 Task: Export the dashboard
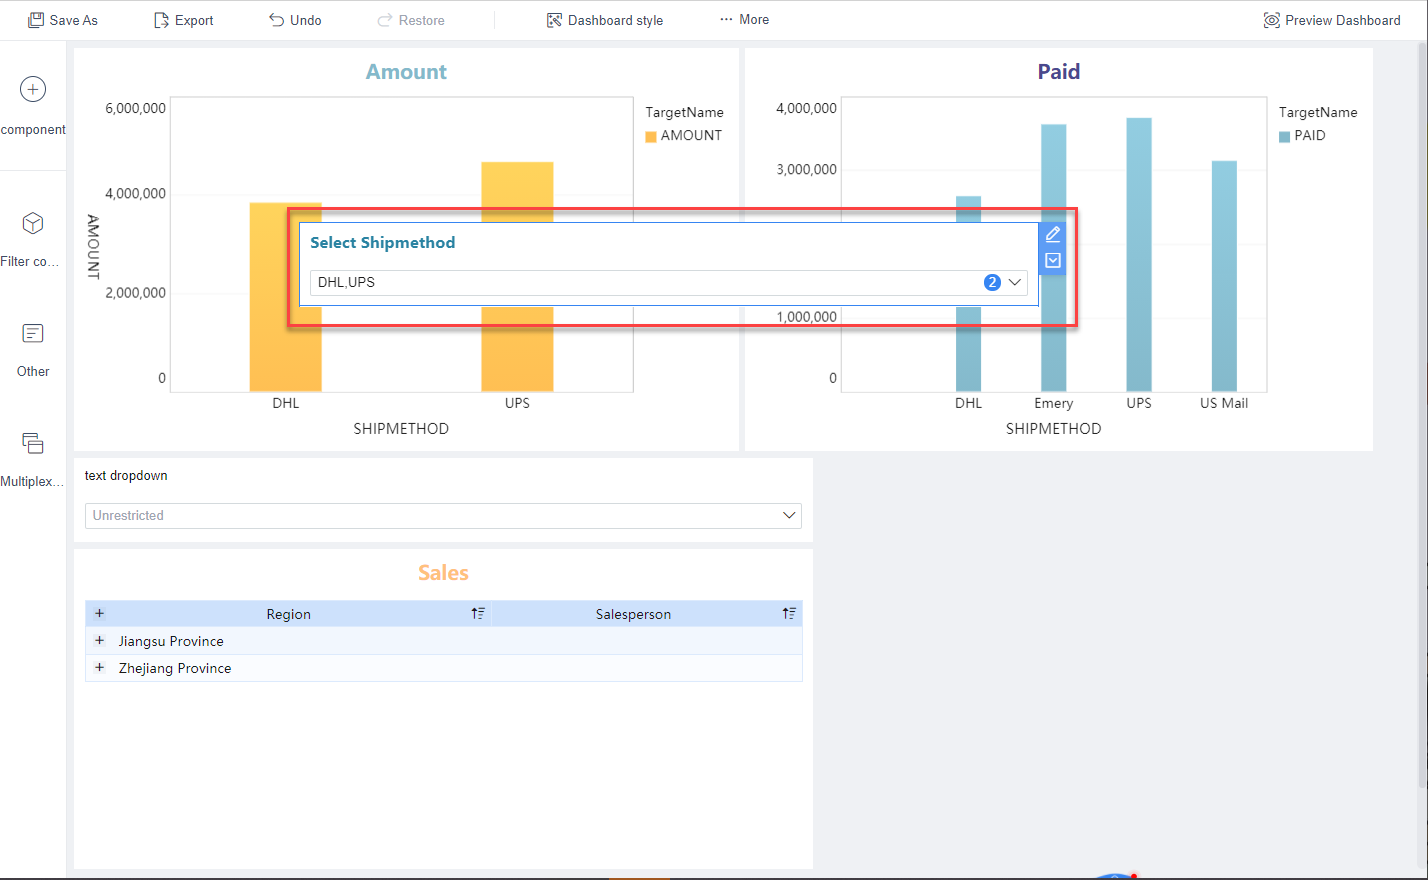(183, 20)
